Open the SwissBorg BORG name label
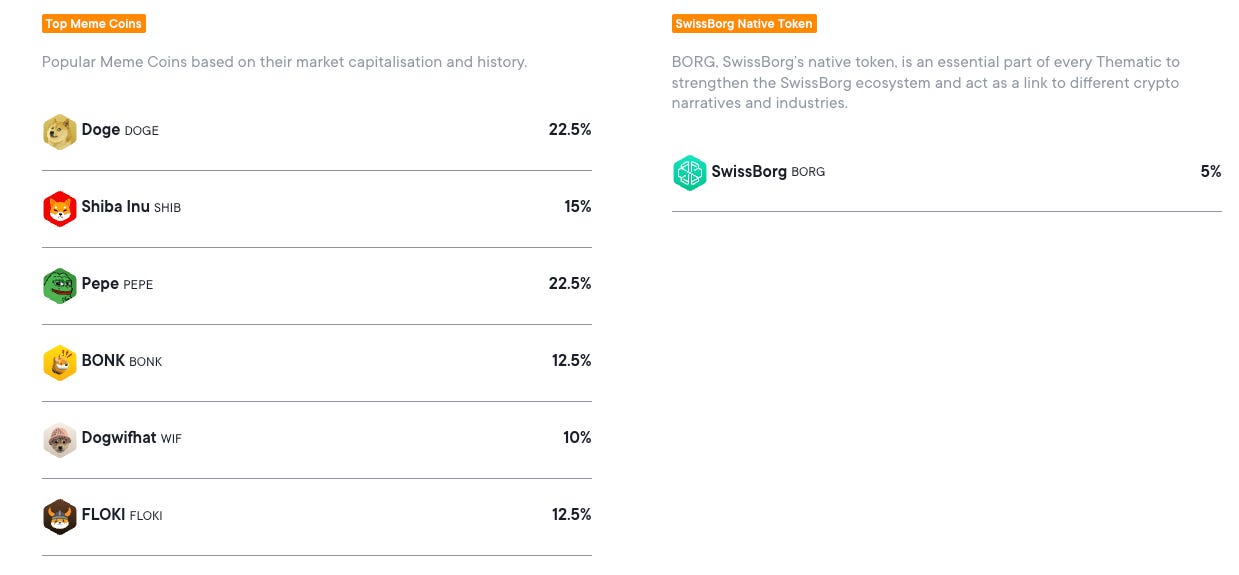The image size is (1239, 575). click(x=768, y=171)
